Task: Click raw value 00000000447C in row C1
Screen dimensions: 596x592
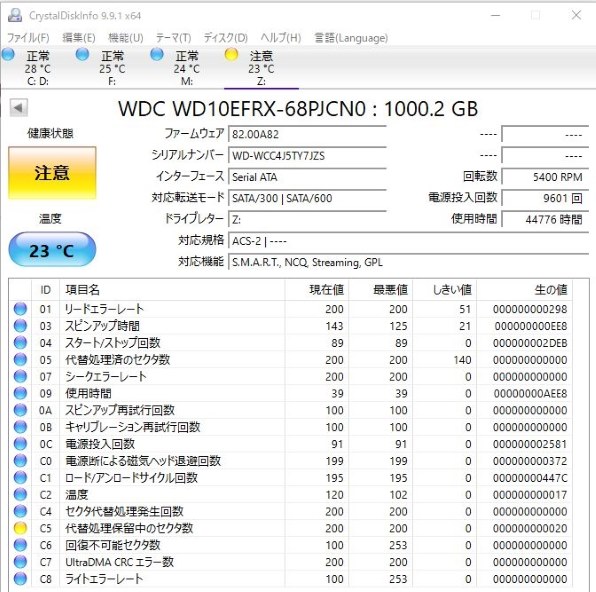Action: click(530, 478)
